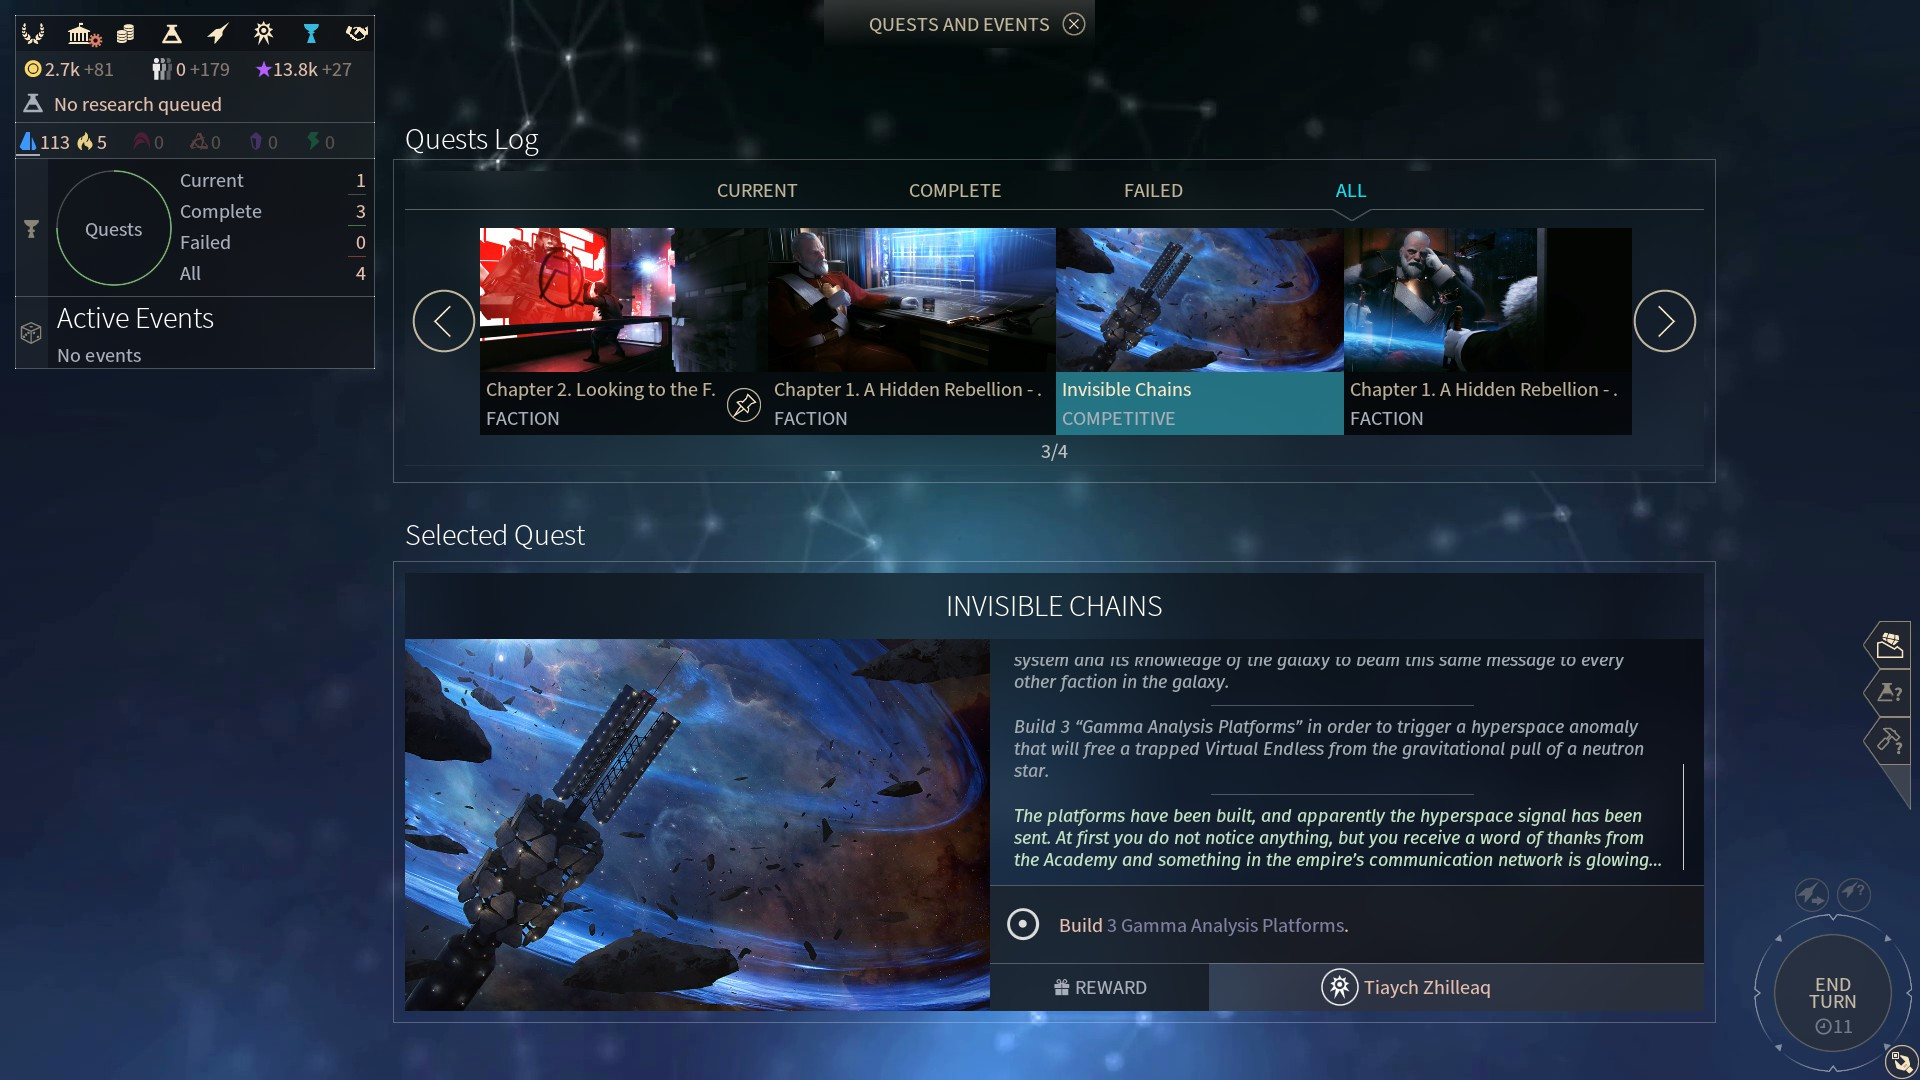Switch to COMPLETE quests tab
The height and width of the screenshot is (1080, 1920).
click(955, 190)
